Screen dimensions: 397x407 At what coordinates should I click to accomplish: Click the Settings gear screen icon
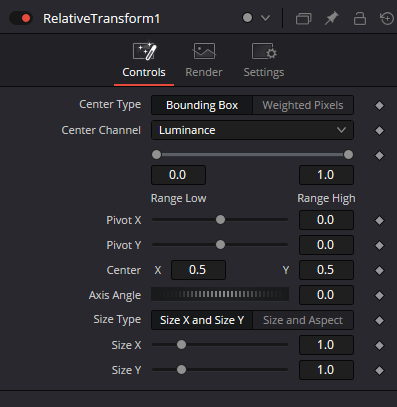(264, 51)
